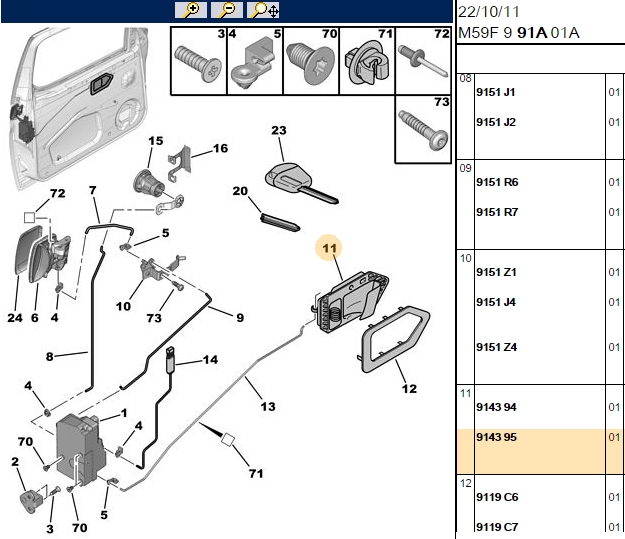The image size is (625, 539).
Task: Select part number 9151 J4
Action: 496,302
